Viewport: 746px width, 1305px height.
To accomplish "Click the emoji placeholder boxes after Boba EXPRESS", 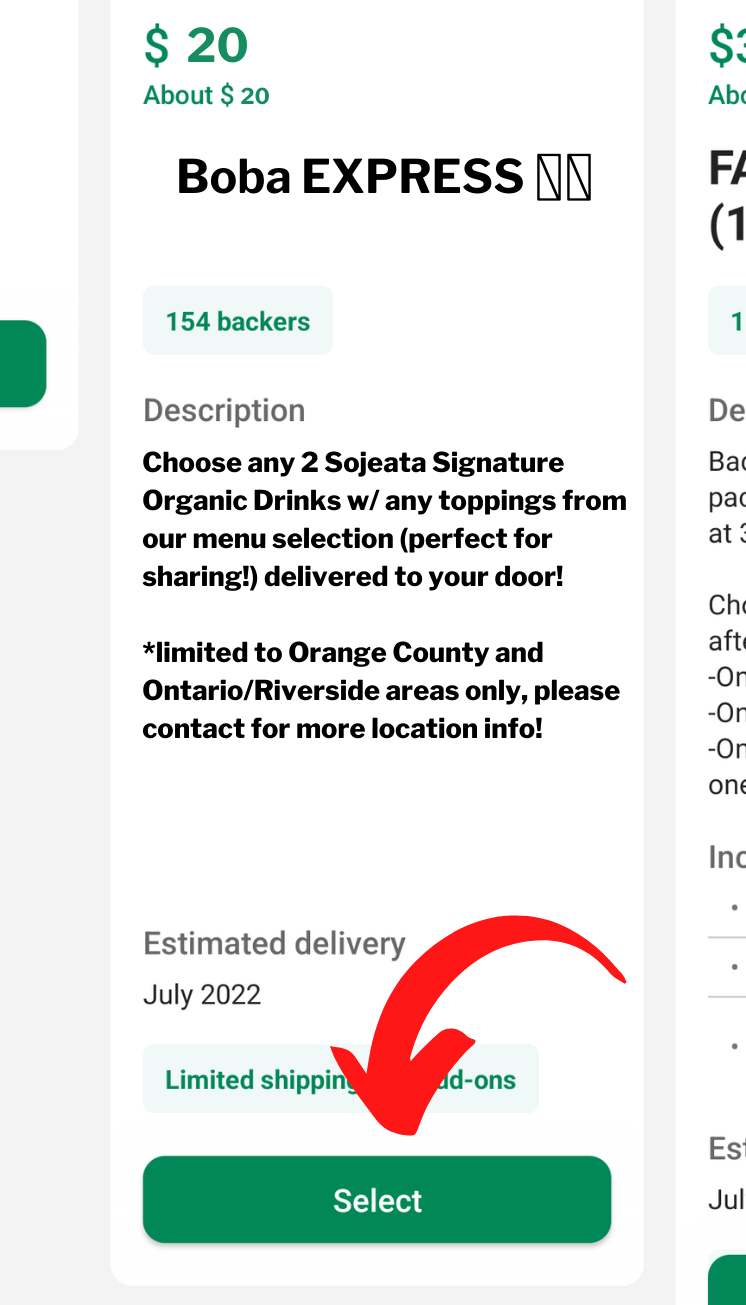I will pos(565,178).
